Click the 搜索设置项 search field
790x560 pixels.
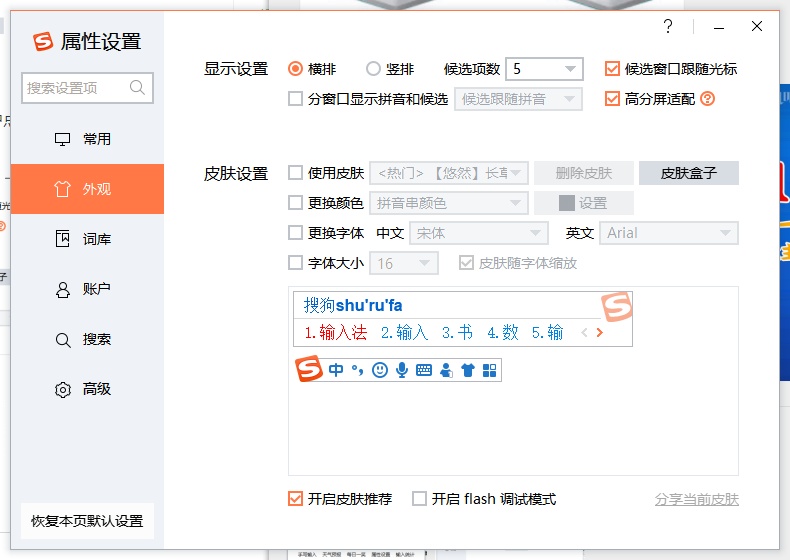tap(87, 88)
